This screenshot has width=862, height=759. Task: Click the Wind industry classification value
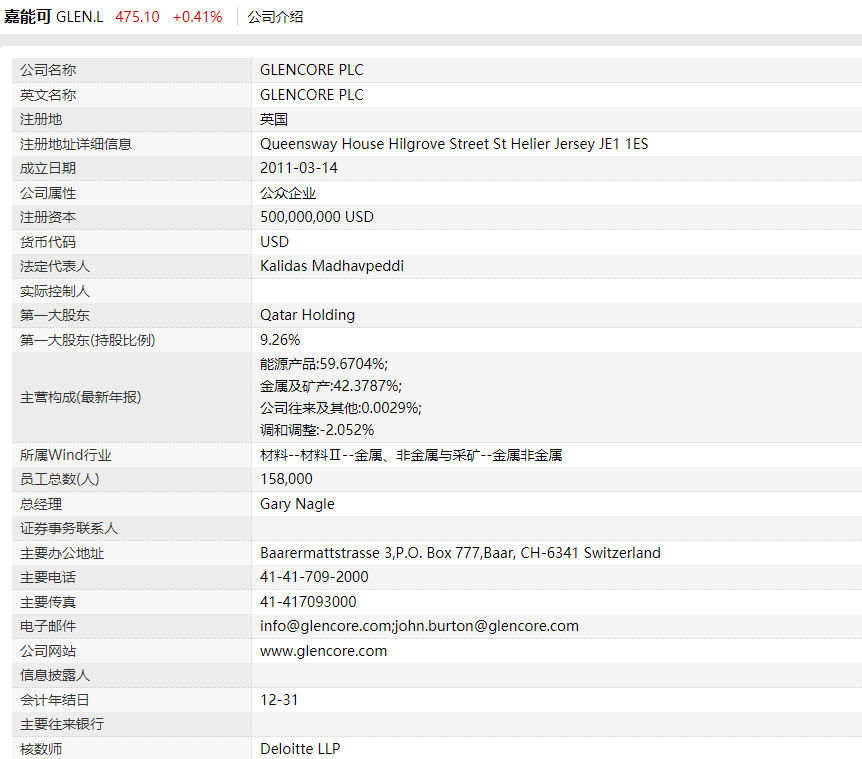coord(411,455)
